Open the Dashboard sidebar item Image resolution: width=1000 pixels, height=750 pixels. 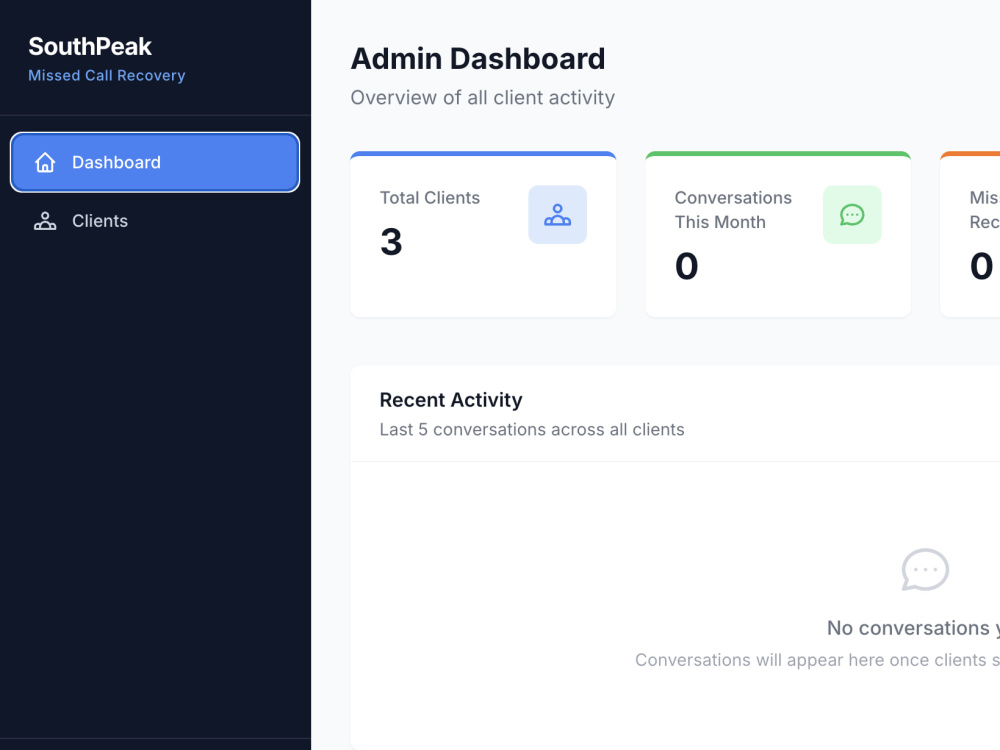(x=155, y=162)
